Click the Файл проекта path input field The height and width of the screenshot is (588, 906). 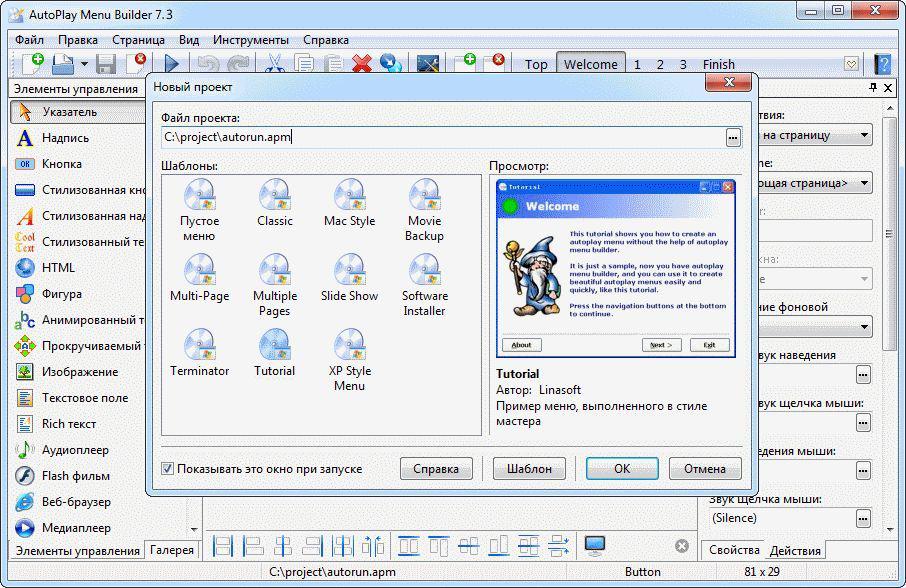(443, 137)
